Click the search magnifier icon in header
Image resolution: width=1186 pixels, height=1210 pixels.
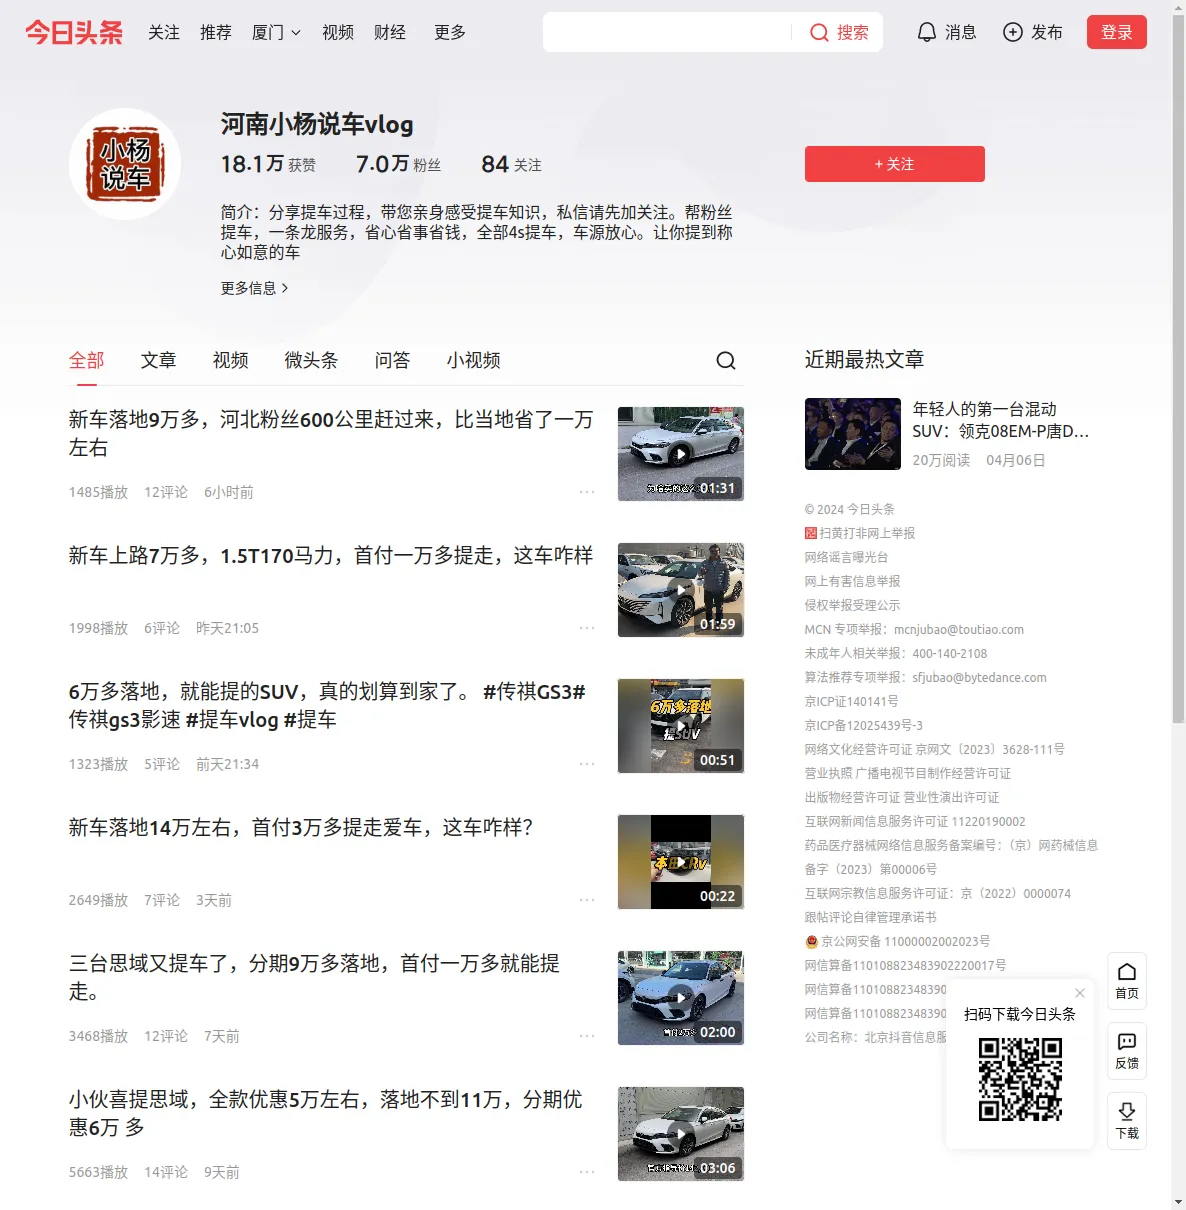pos(819,32)
